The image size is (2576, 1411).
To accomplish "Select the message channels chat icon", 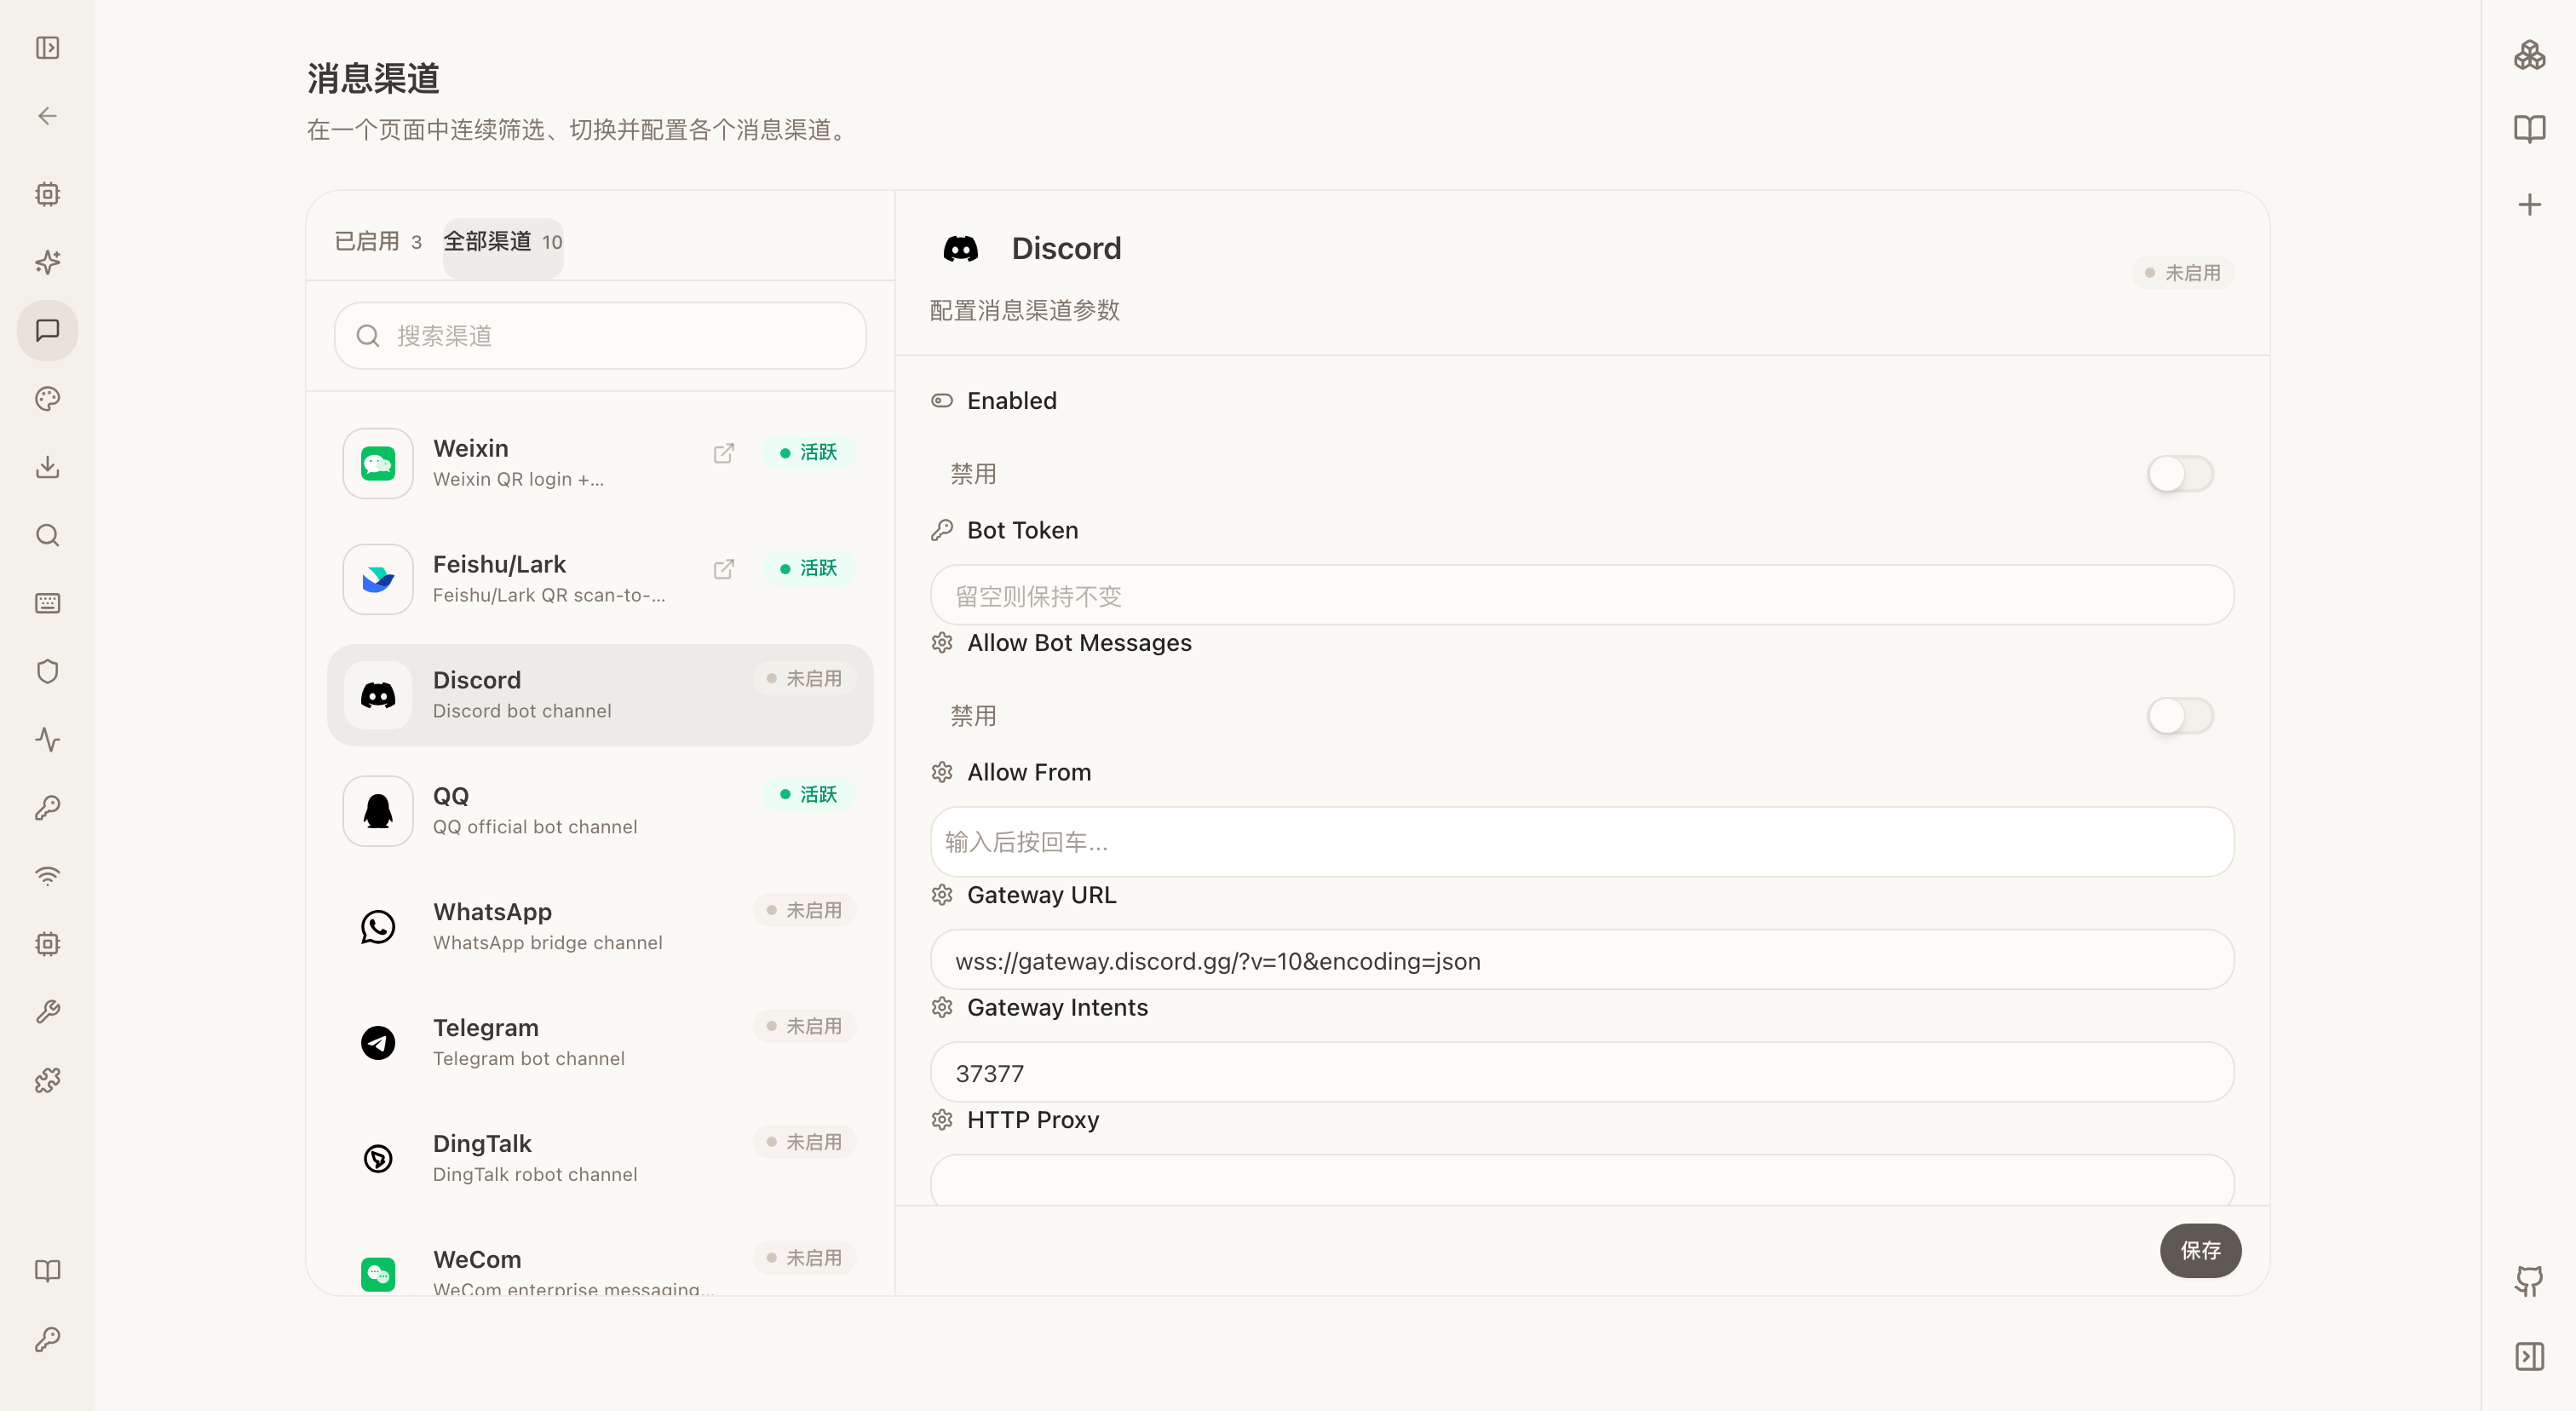I will coord(47,330).
